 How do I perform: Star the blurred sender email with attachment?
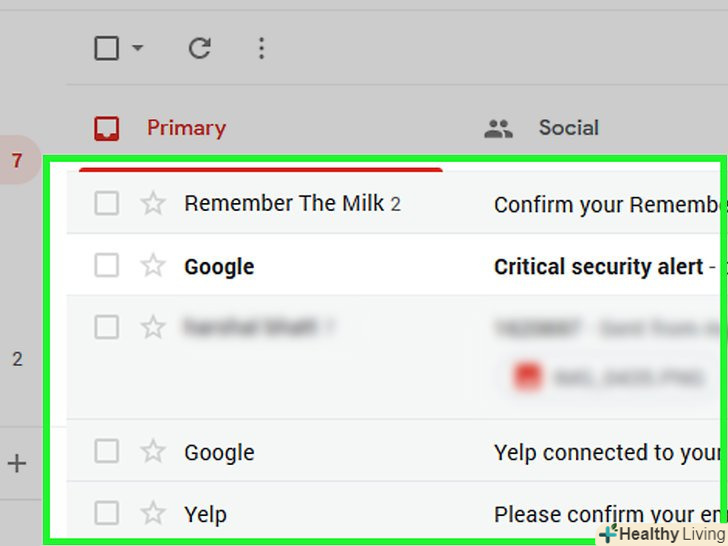[x=153, y=327]
